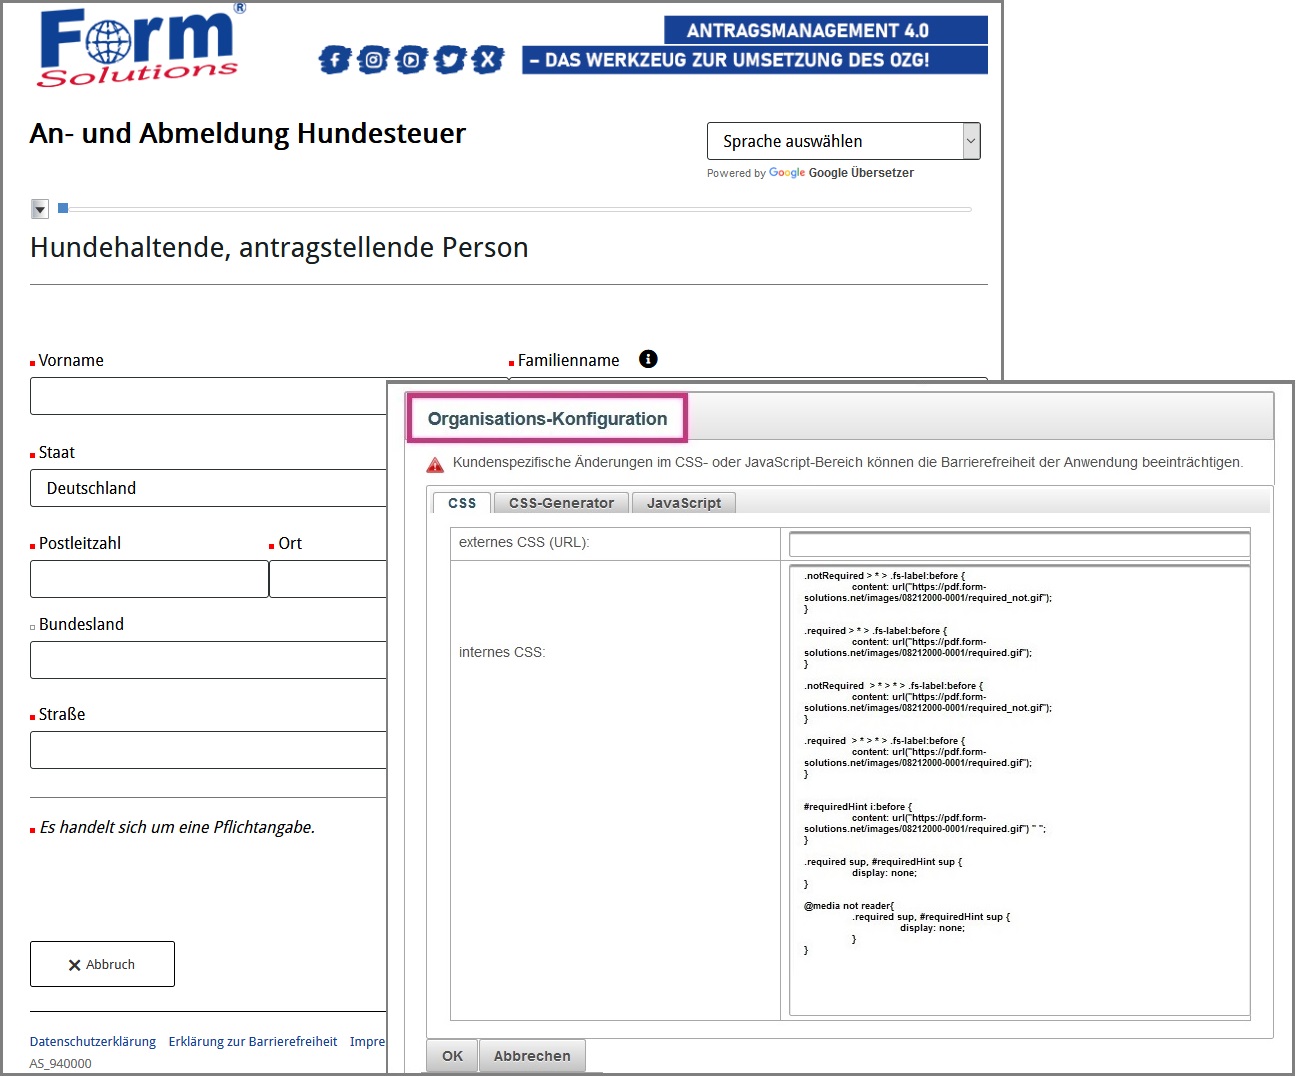Image resolution: width=1296 pixels, height=1077 pixels.
Task: Switch to the JavaScript tab
Action: click(x=683, y=503)
